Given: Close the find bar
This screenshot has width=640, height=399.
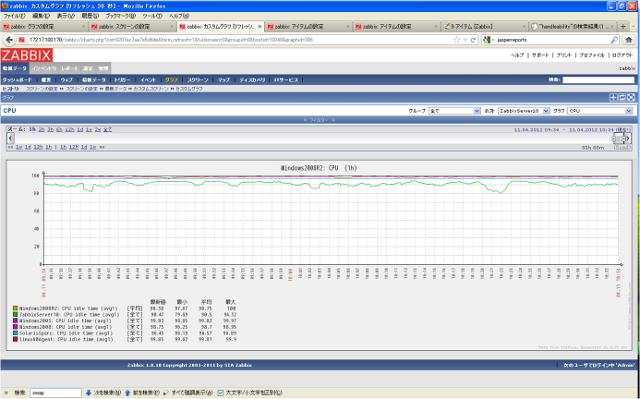Looking at the screenshot, I should tap(6, 393).
